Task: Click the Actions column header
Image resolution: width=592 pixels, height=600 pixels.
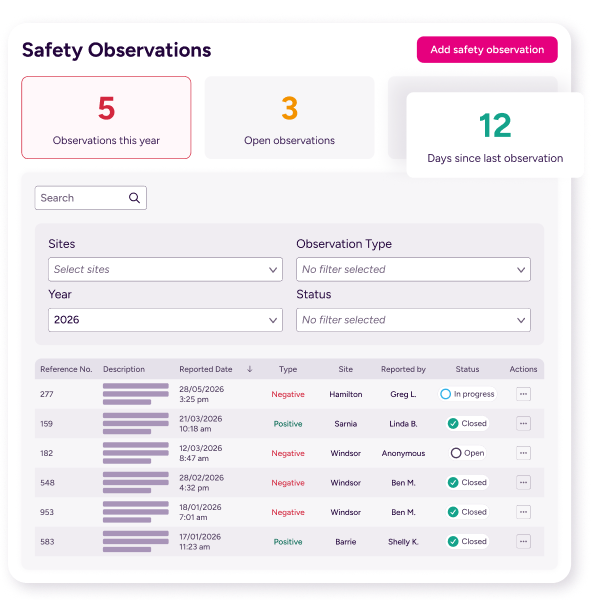Action: point(523,369)
